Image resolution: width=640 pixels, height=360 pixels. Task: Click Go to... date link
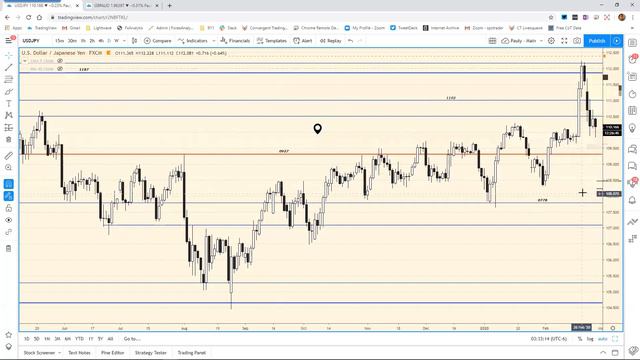[x=132, y=339]
